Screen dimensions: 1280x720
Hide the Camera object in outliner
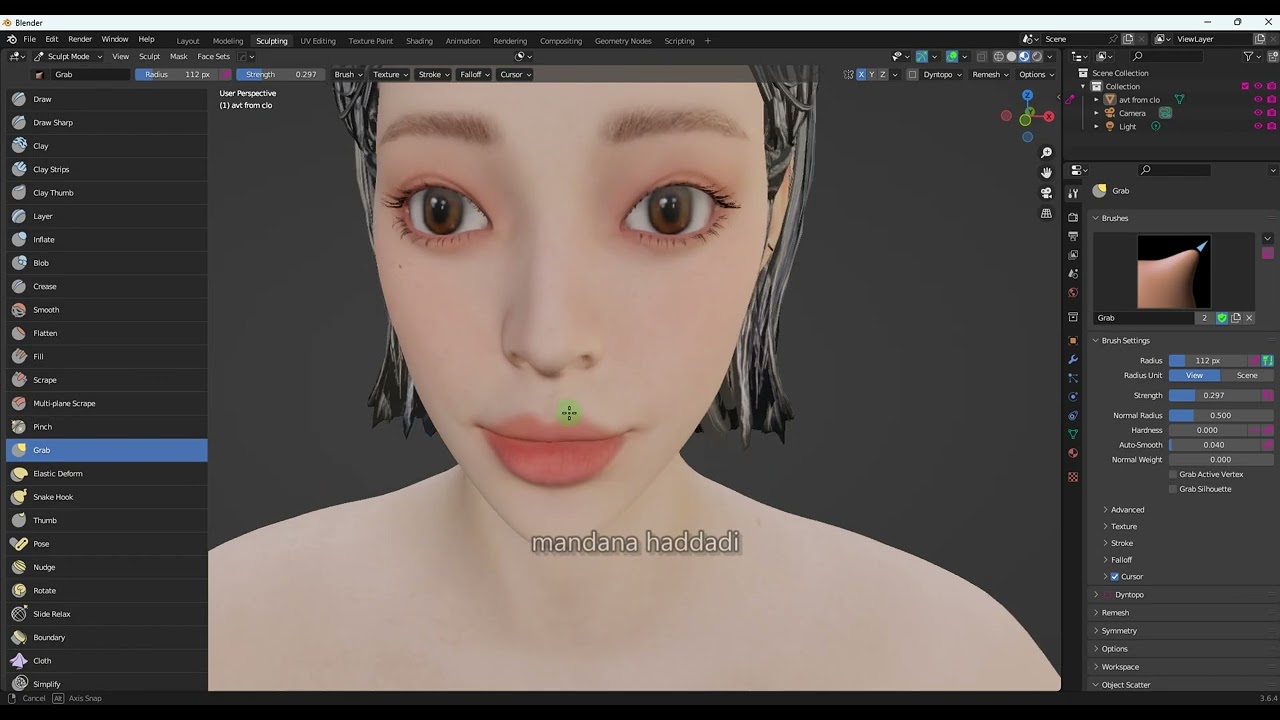[1258, 113]
